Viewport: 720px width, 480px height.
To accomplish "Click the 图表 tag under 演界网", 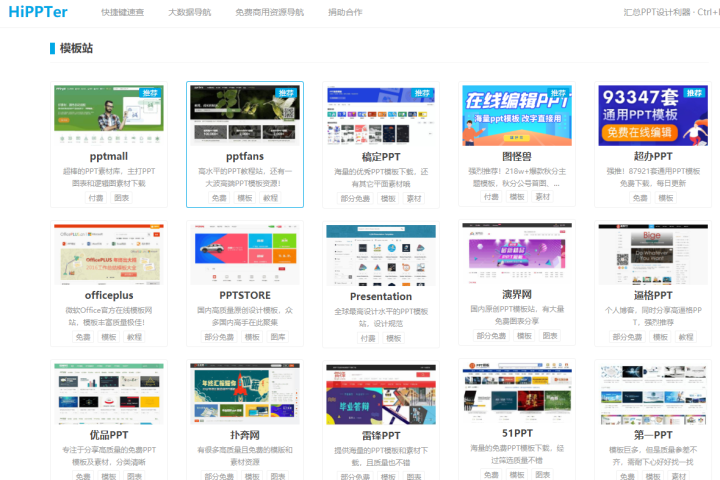I will [x=550, y=336].
